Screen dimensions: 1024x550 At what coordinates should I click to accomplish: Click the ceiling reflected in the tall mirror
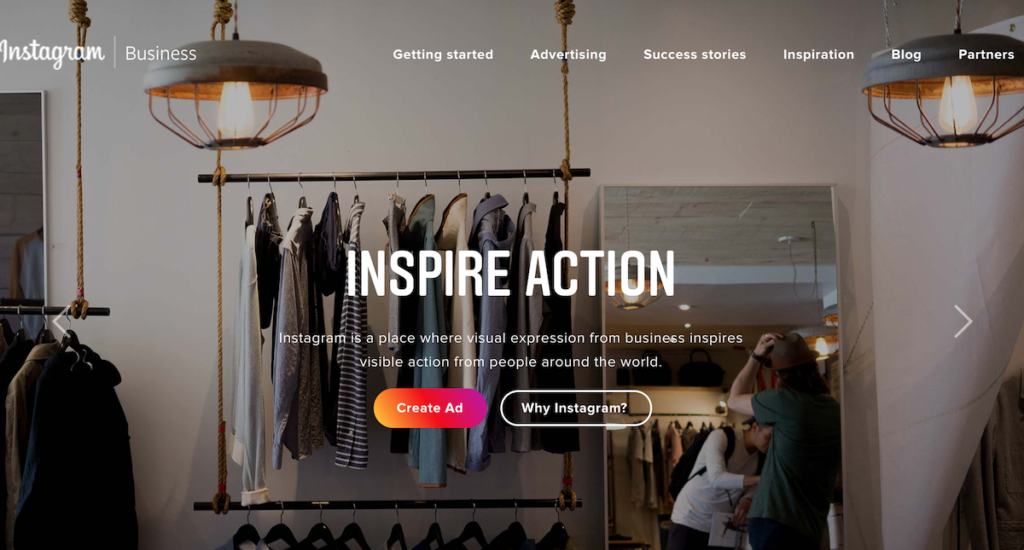point(718,225)
